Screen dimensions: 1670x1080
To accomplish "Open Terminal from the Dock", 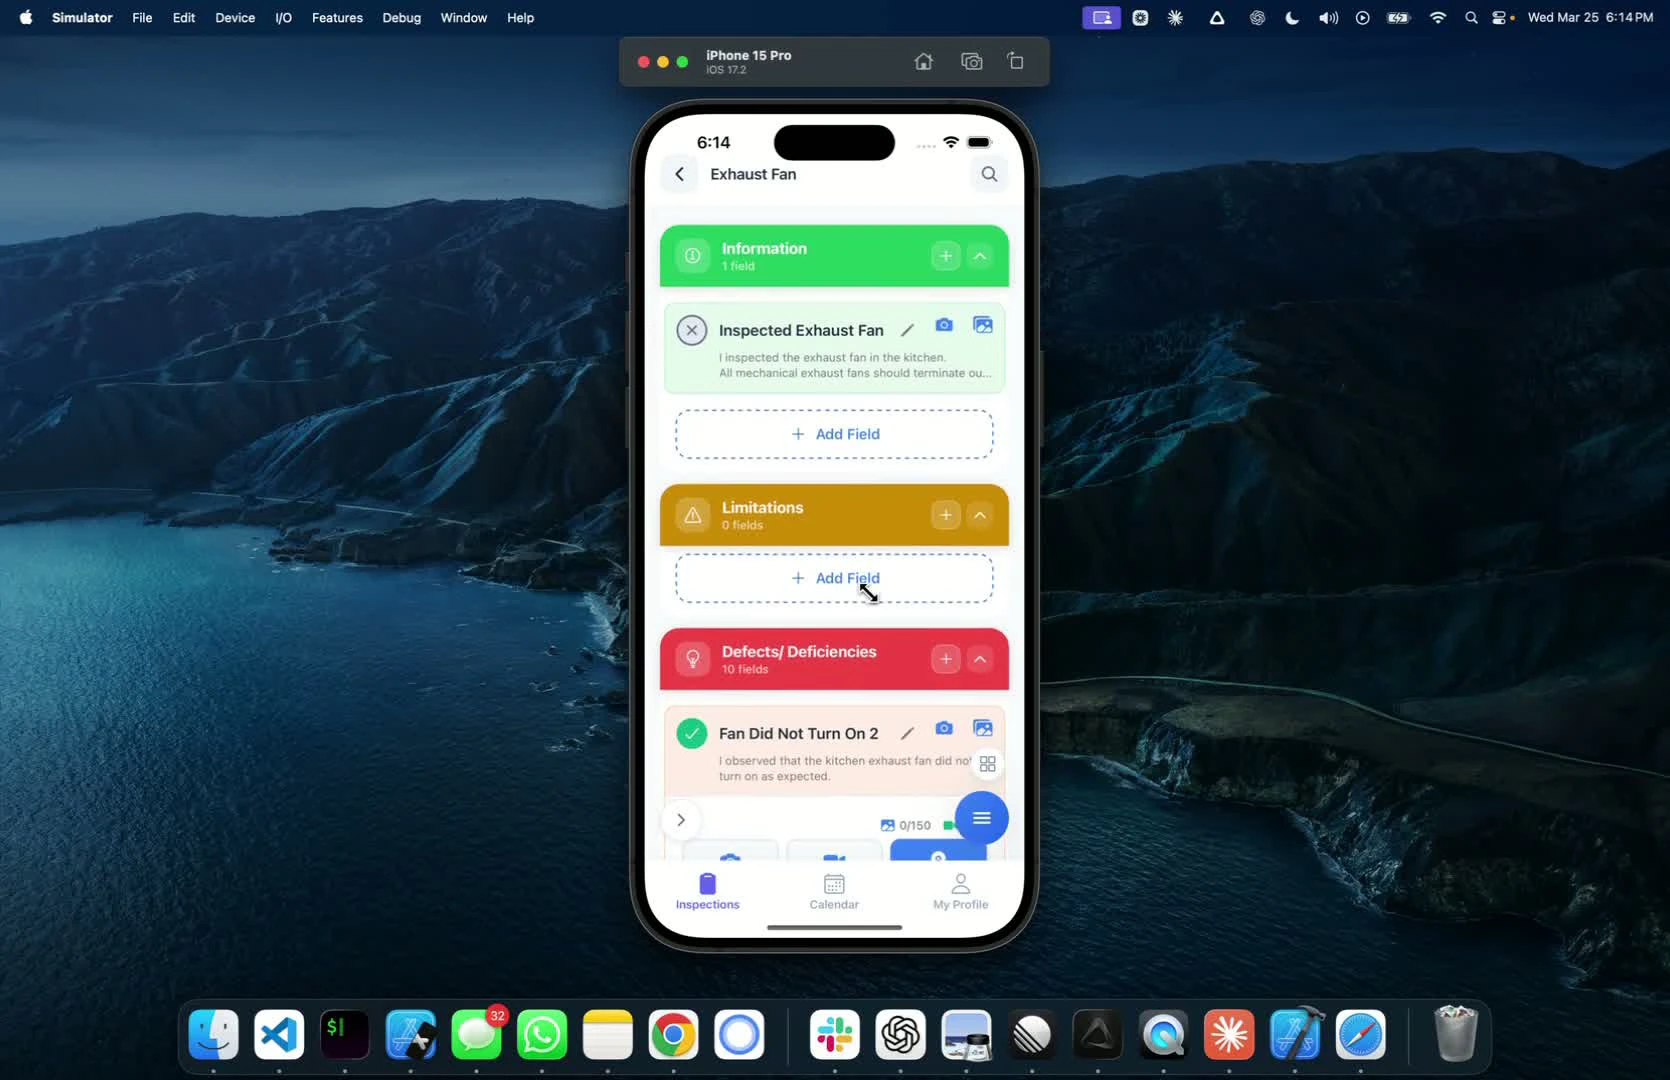I will (344, 1034).
